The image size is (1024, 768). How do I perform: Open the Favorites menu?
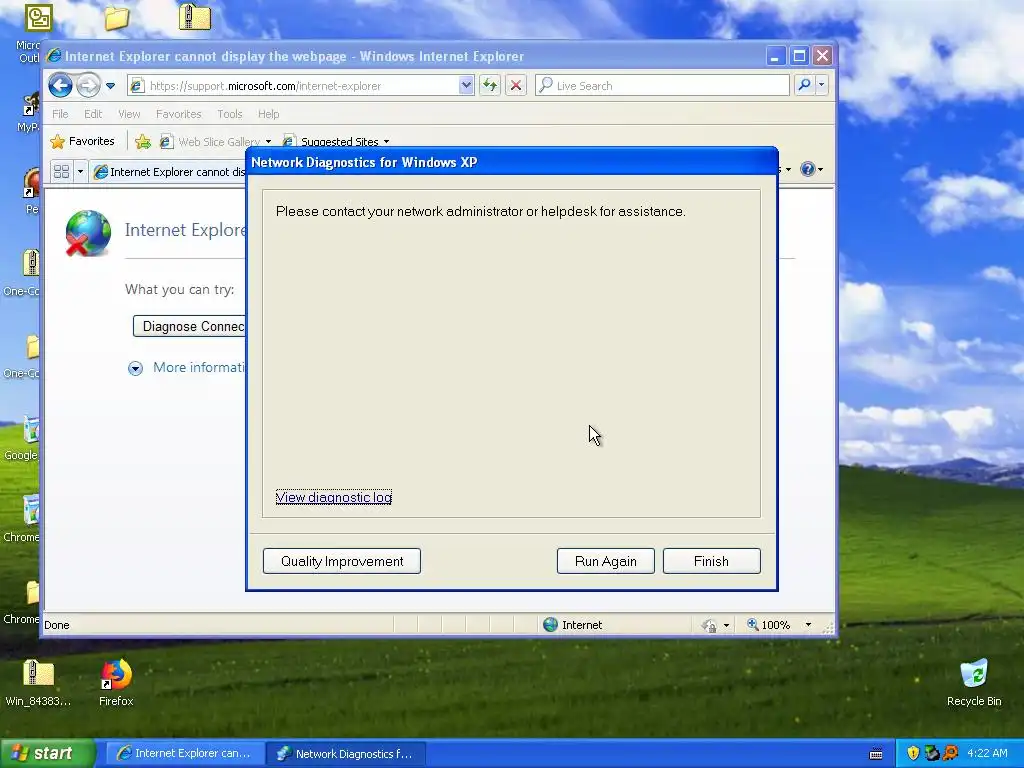[x=178, y=114]
